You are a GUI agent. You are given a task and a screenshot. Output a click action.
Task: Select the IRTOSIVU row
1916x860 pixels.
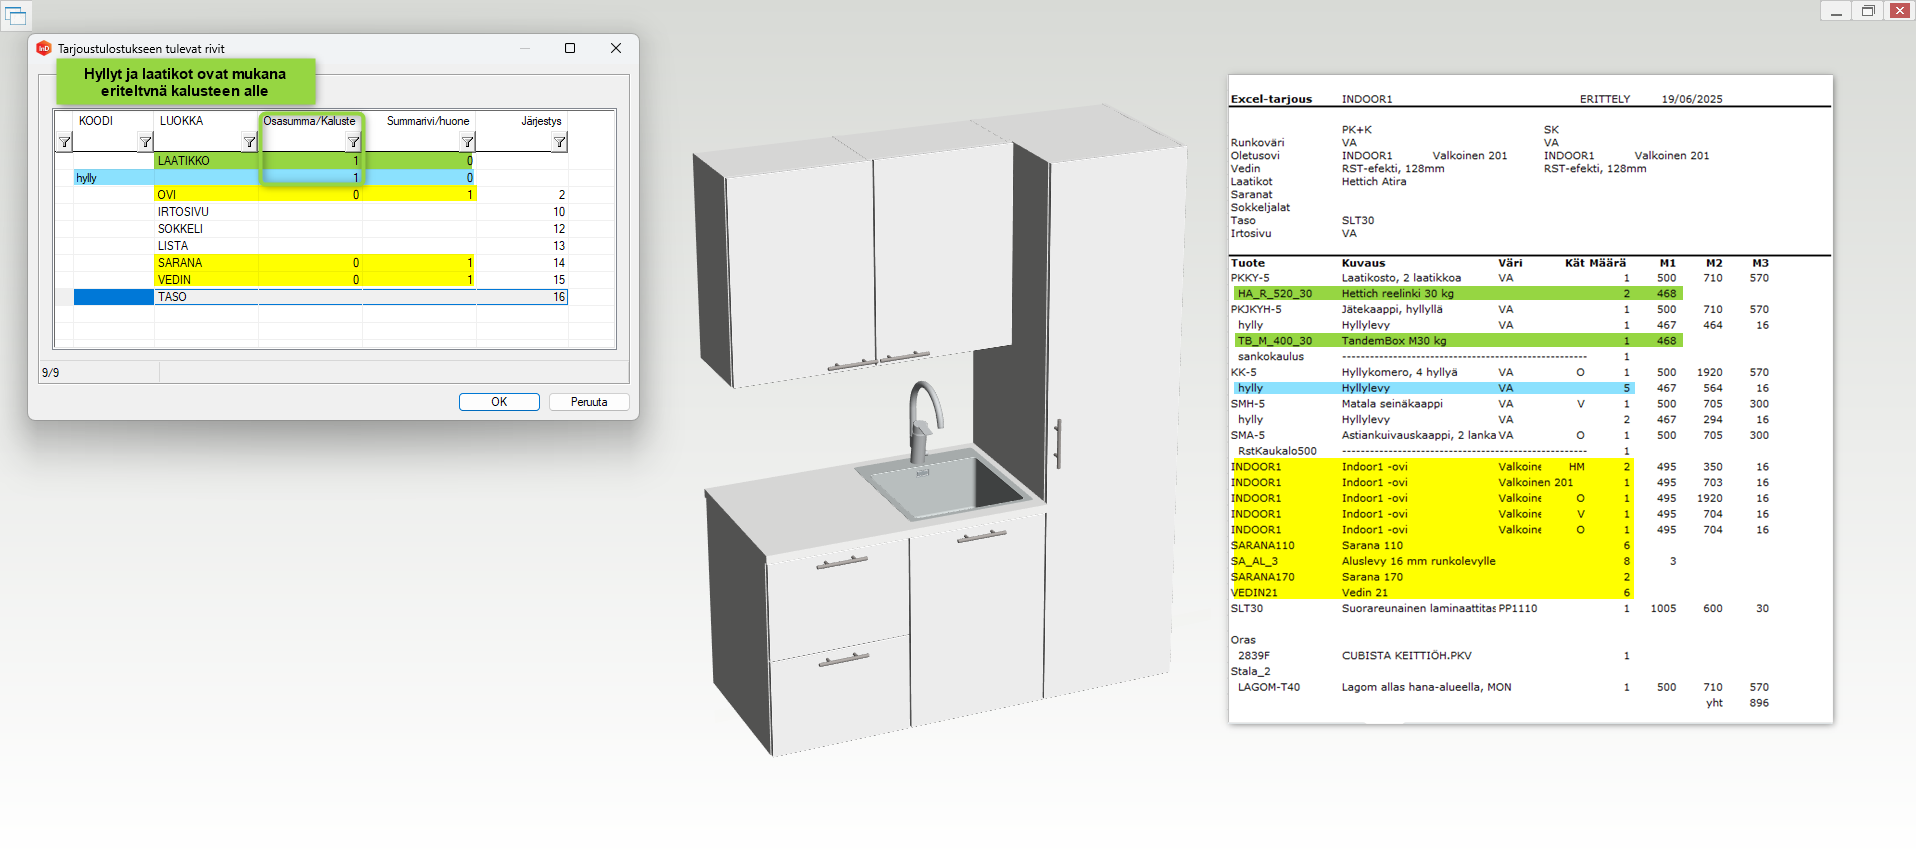(x=205, y=212)
